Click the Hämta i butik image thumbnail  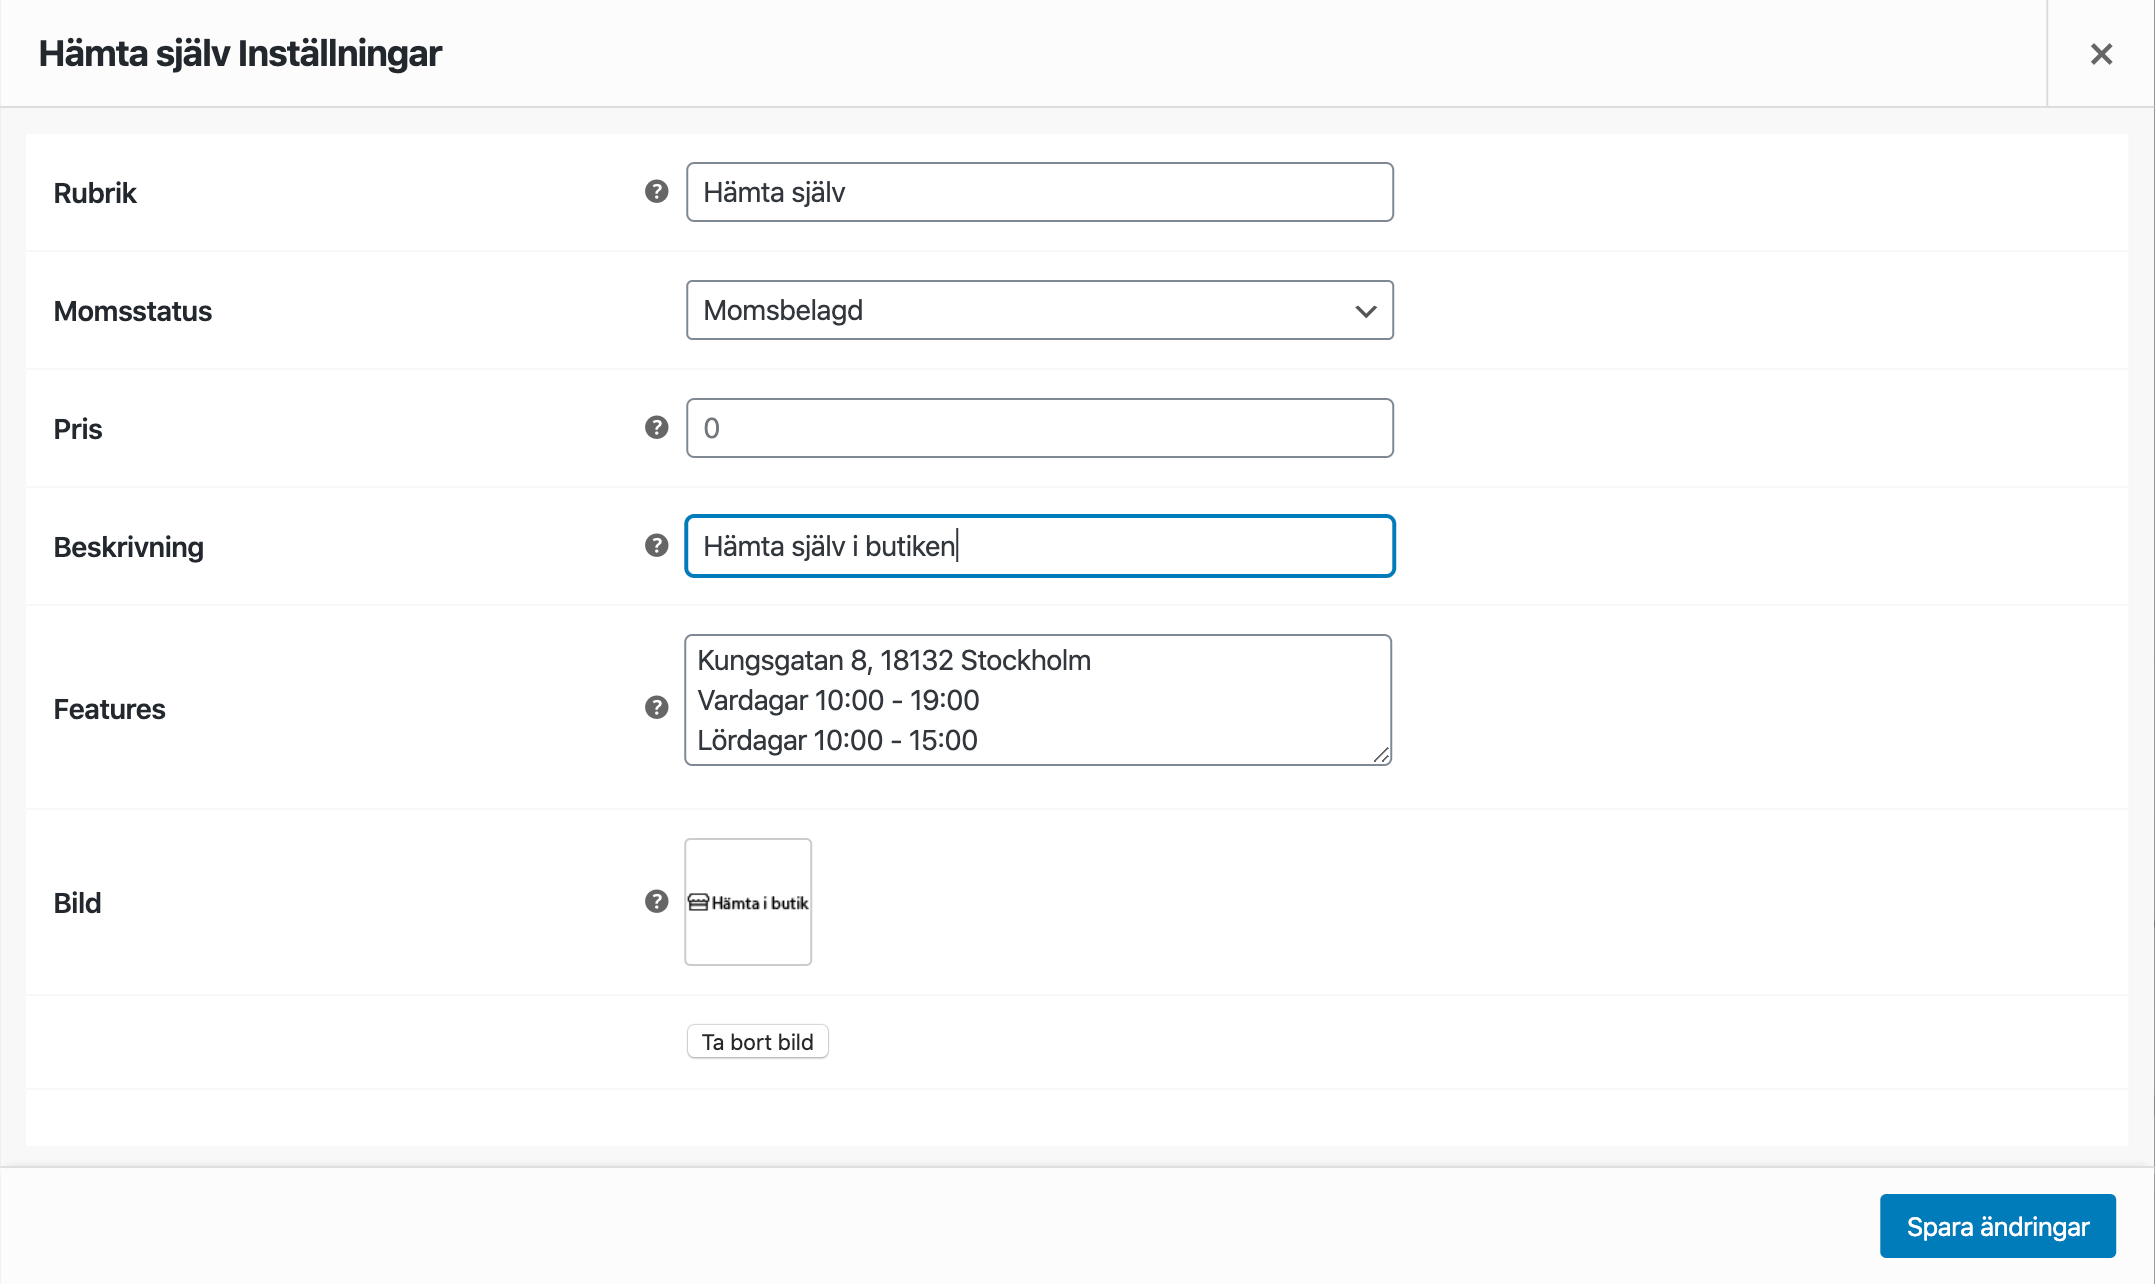point(748,902)
